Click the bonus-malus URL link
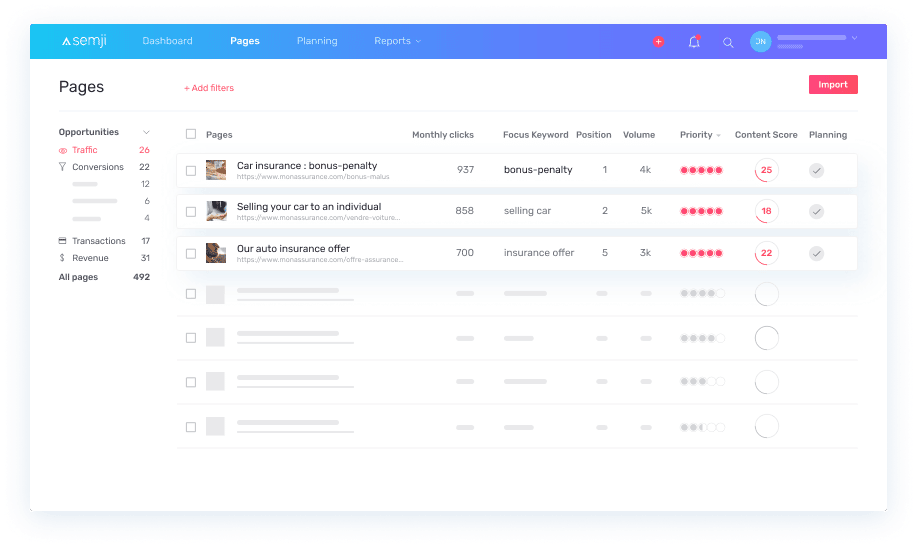917x547 pixels. click(x=313, y=177)
